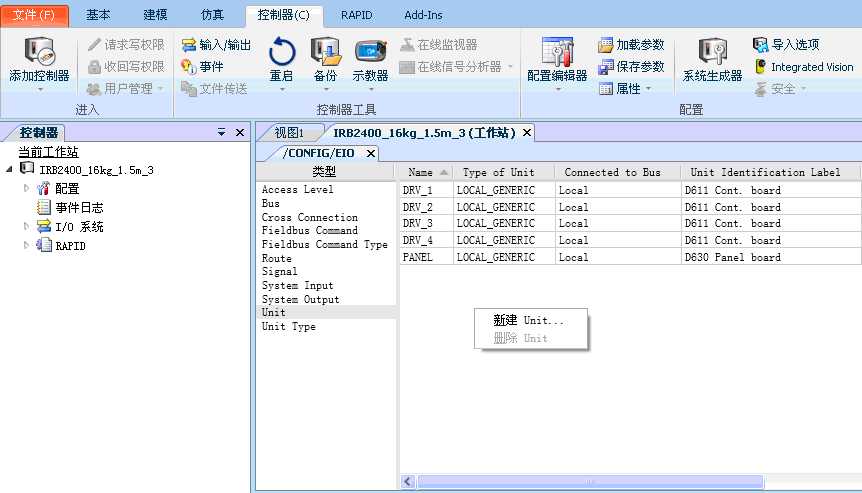Switch to the RAPID ribbon tab
Image resolution: width=862 pixels, height=493 pixels.
pyautogui.click(x=356, y=15)
